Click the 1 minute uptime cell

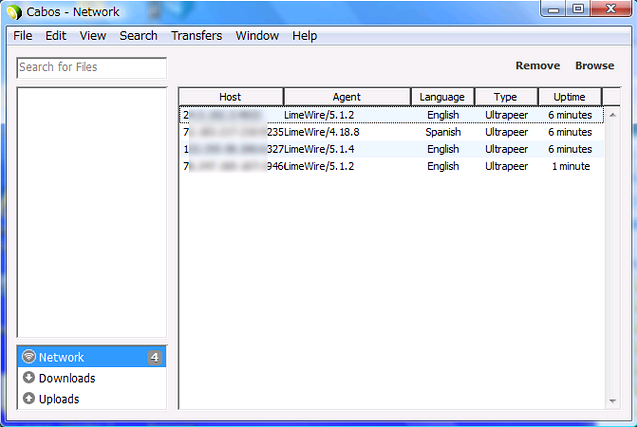(570, 166)
